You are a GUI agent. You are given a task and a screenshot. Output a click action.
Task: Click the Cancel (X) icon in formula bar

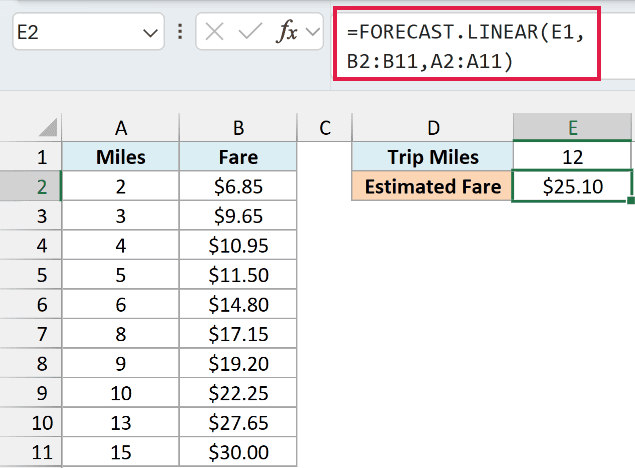[x=214, y=32]
